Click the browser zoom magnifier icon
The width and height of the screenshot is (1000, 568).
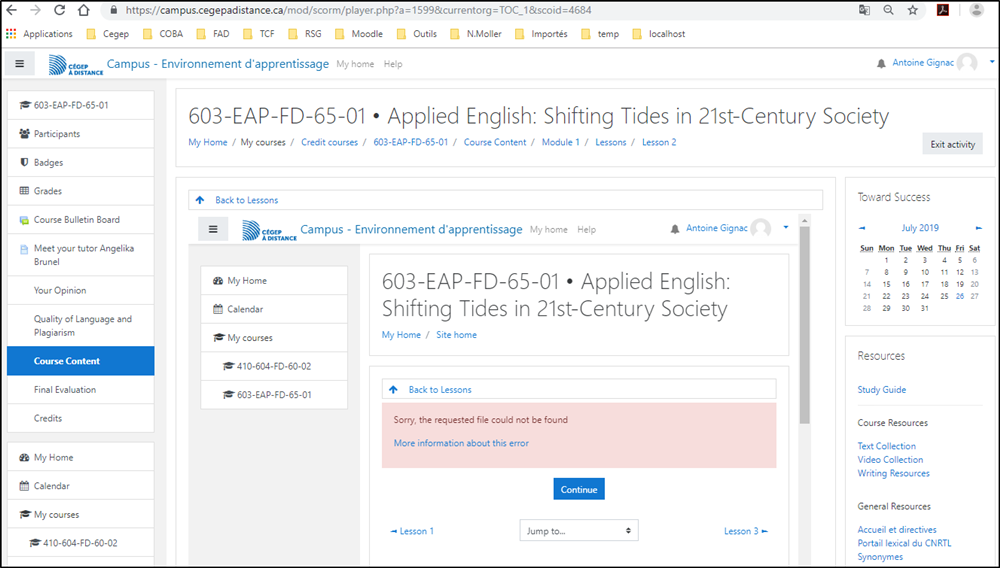coord(889,10)
